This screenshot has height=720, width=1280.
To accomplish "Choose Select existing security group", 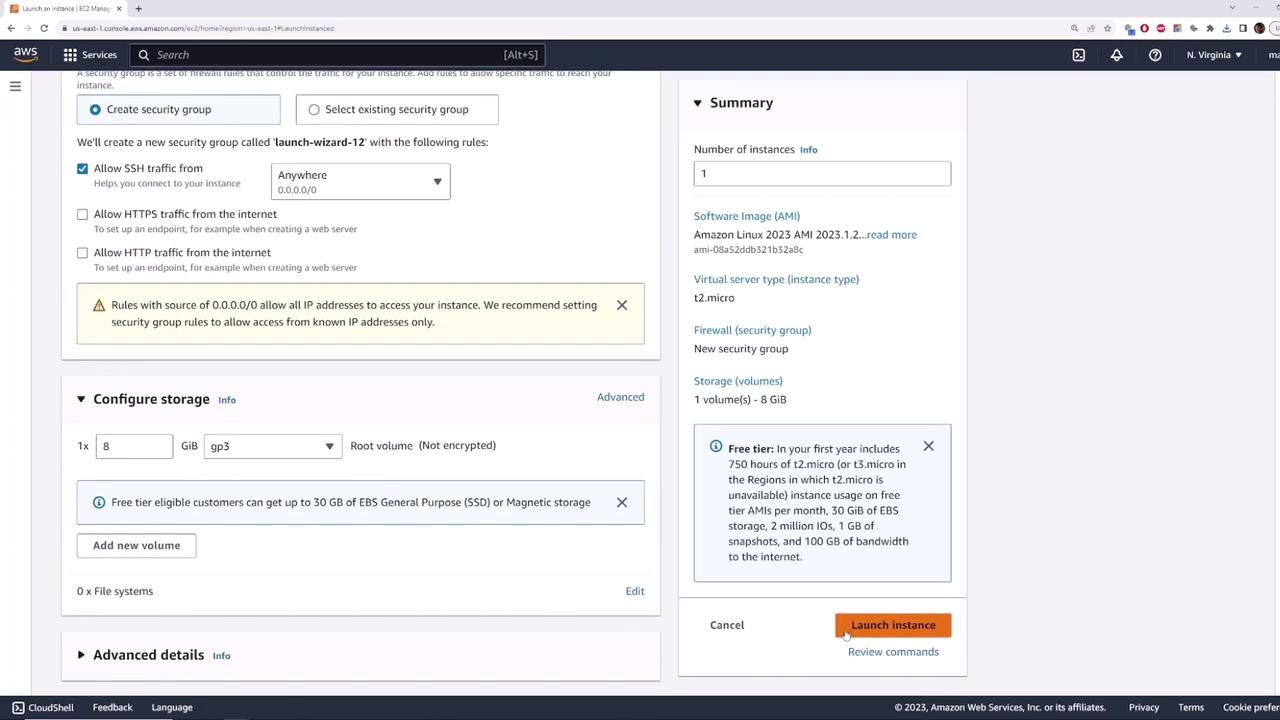I will (397, 109).
